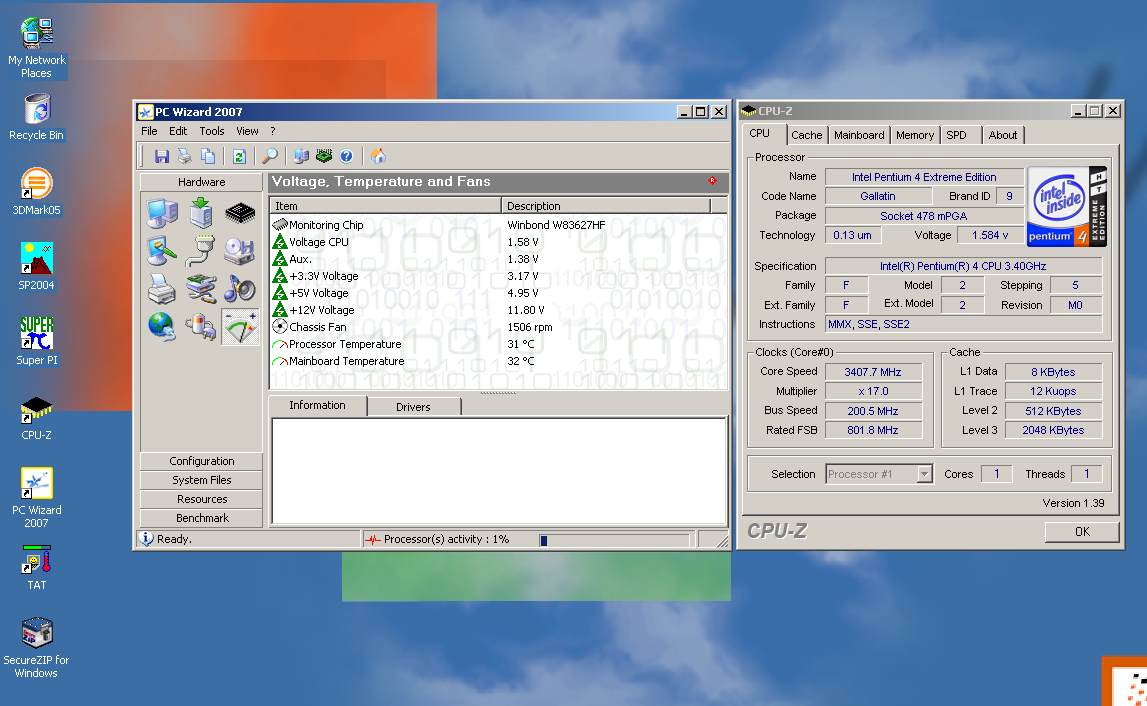Expand the Benchmark section in sidebar
The height and width of the screenshot is (706, 1147).
pyautogui.click(x=201, y=518)
